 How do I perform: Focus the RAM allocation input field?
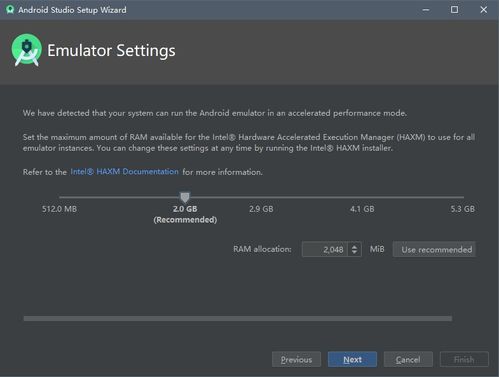[325, 249]
